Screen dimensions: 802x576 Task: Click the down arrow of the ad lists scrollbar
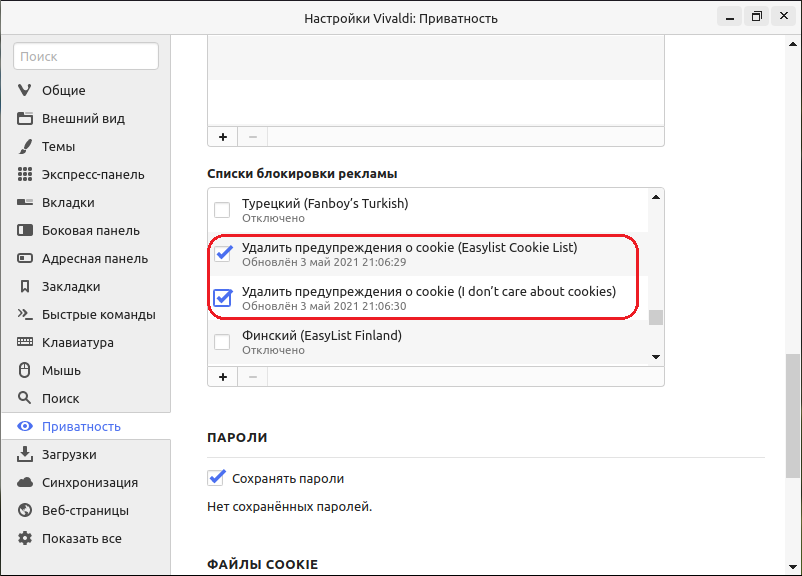(x=656, y=357)
